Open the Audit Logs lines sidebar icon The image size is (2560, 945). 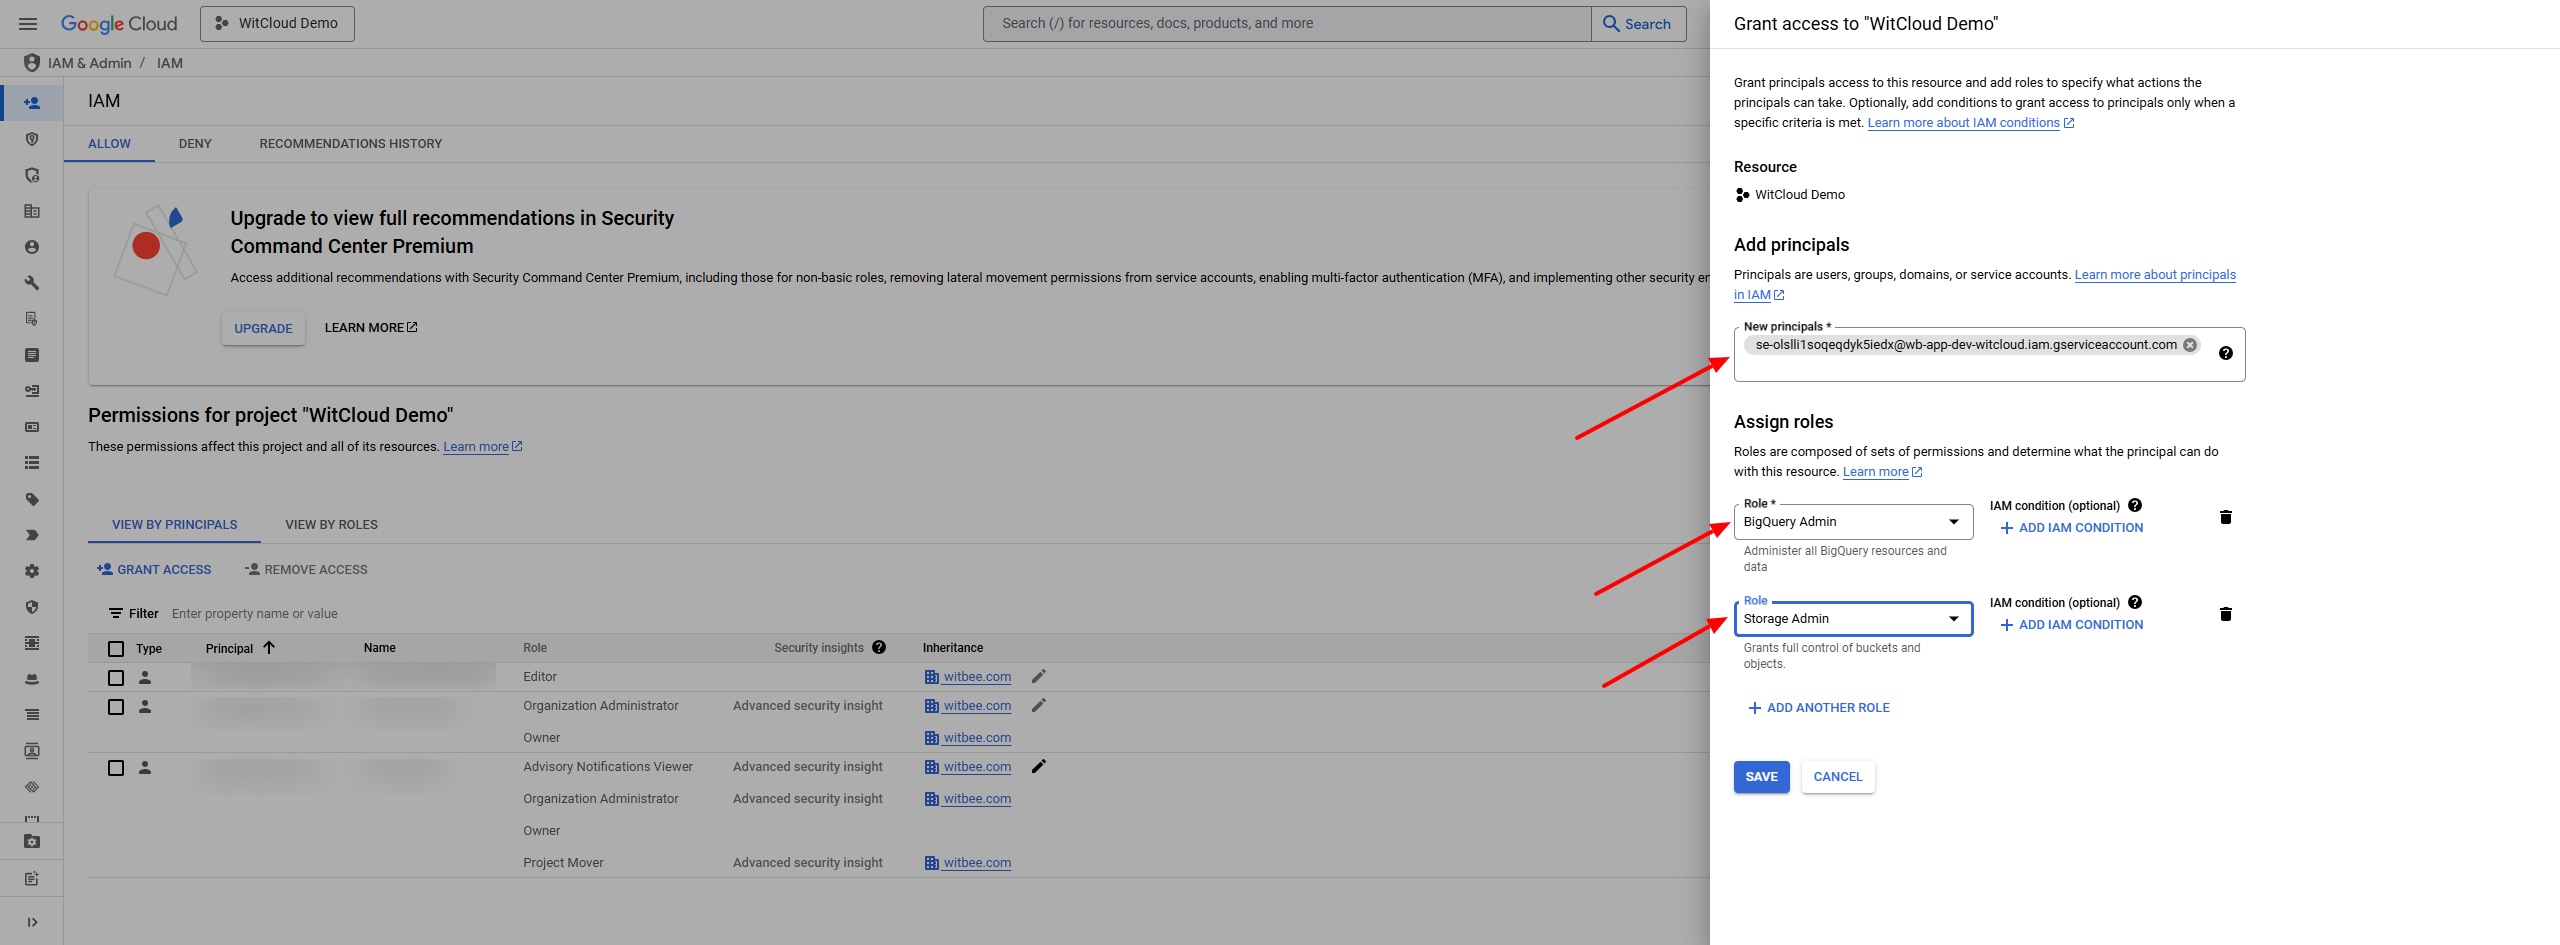coord(32,715)
